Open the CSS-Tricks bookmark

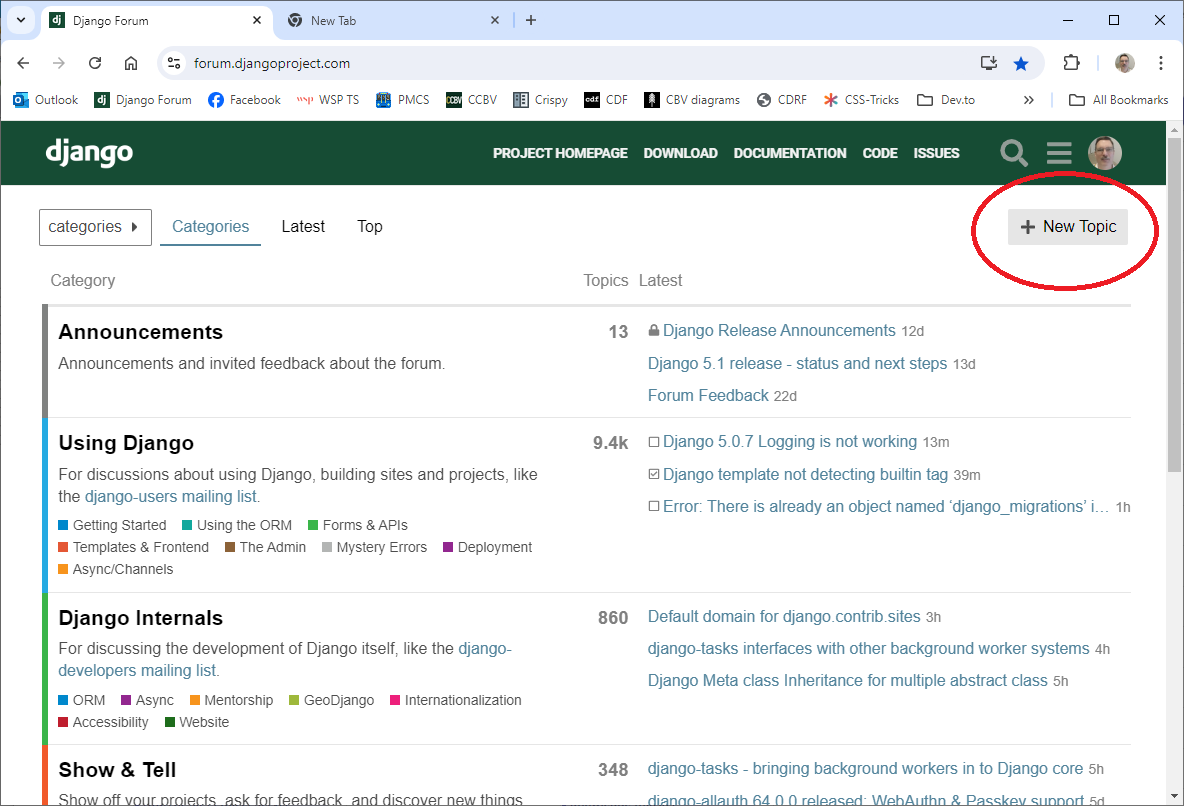tap(861, 100)
